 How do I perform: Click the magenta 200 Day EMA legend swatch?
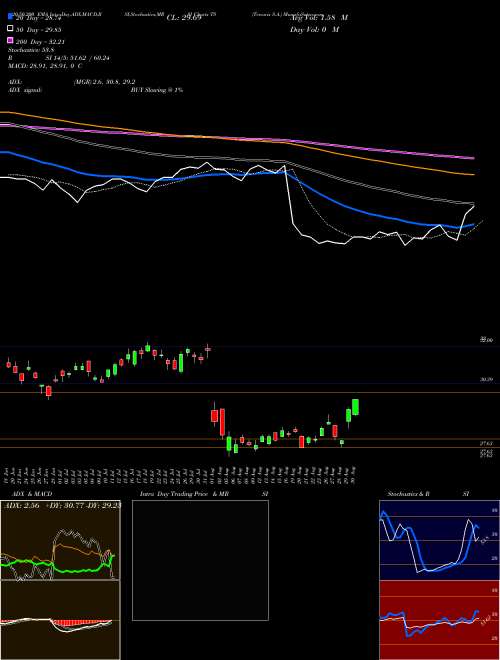(x=10, y=40)
